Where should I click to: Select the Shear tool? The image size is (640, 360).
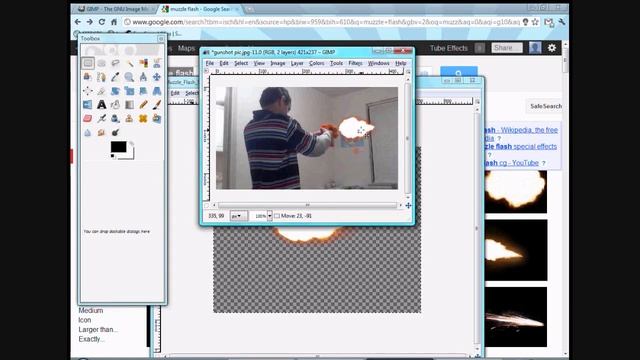click(x=143, y=91)
